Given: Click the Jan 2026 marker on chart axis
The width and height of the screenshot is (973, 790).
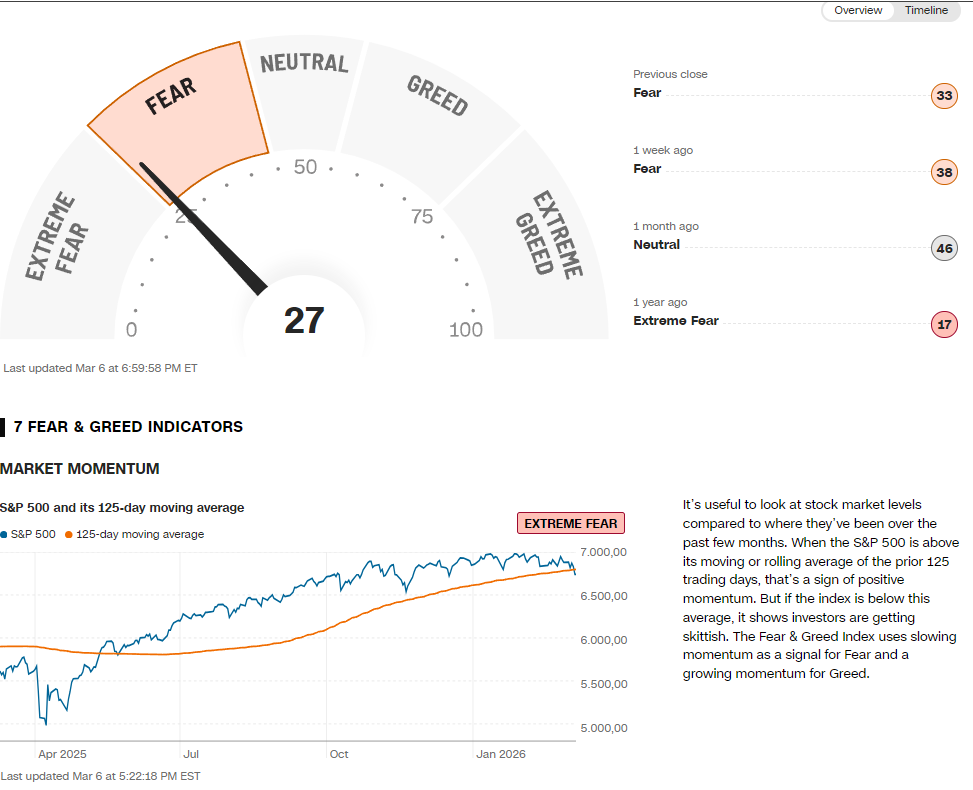Looking at the screenshot, I should pyautogui.click(x=500, y=754).
